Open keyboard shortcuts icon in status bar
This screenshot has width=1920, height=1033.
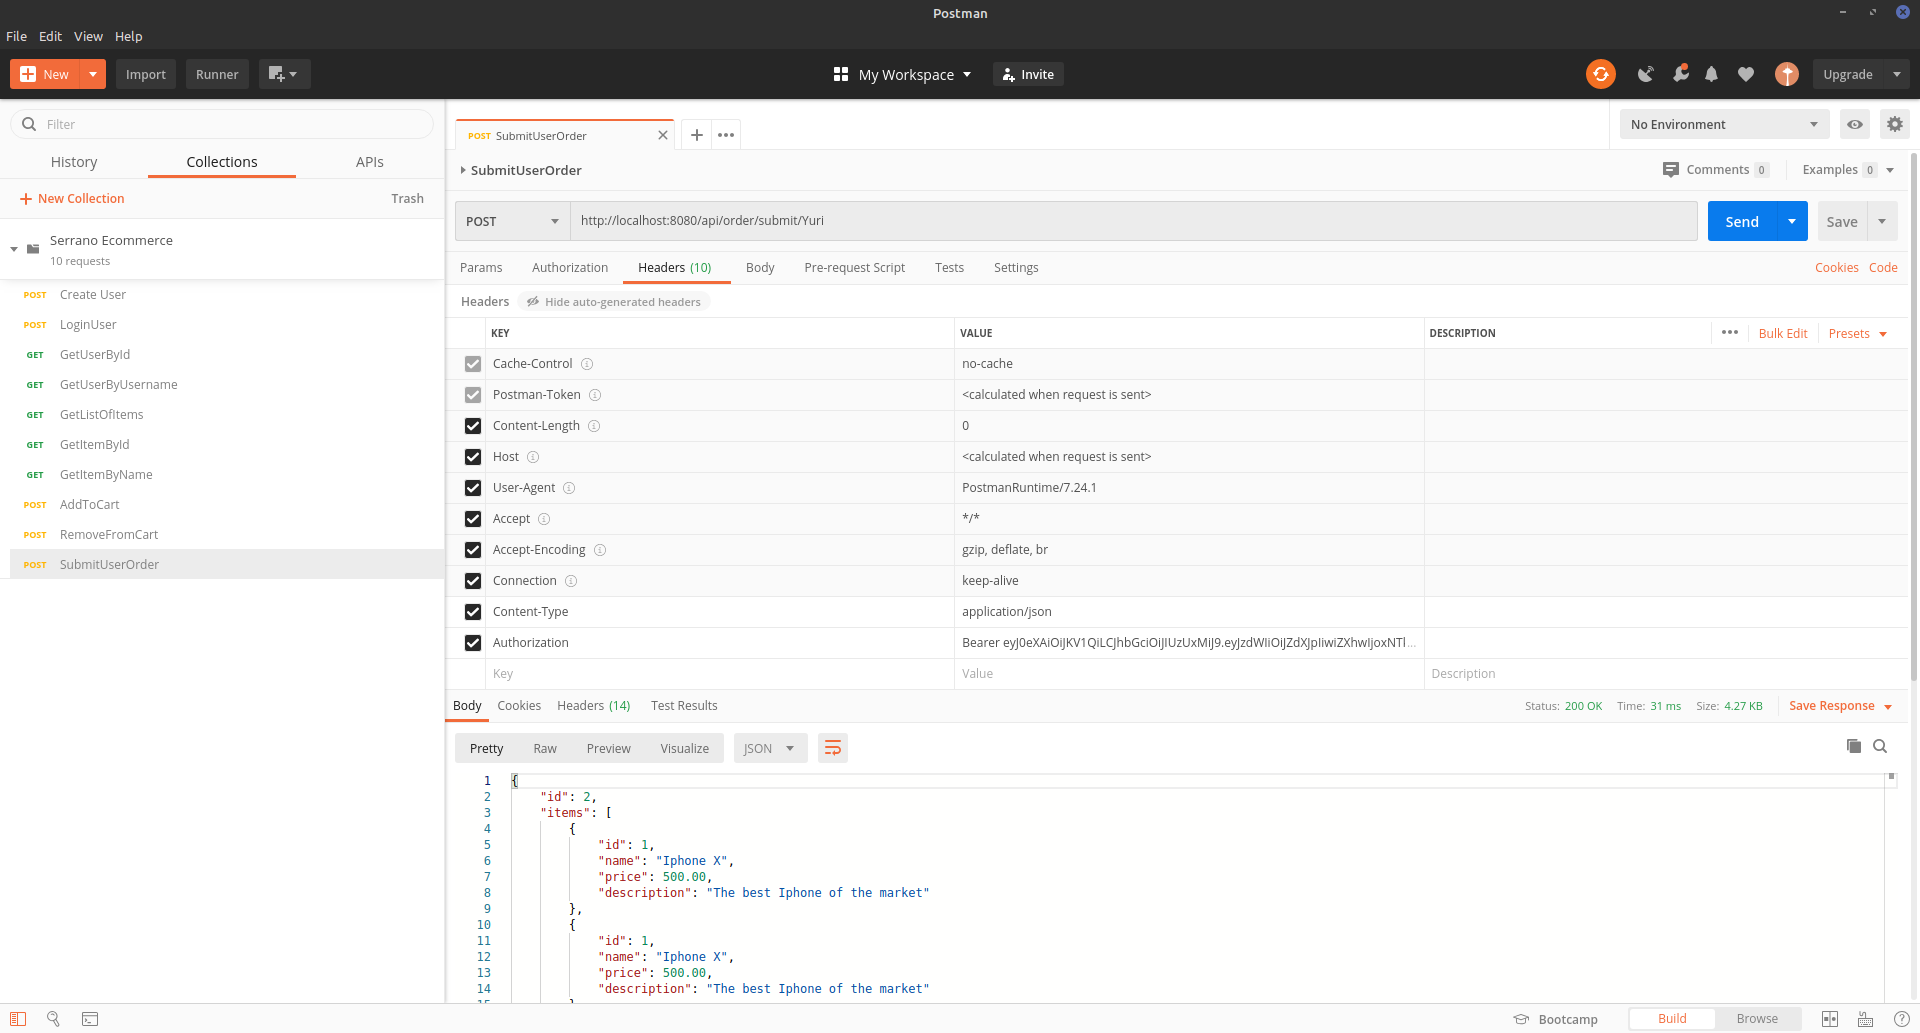[1866, 1019]
